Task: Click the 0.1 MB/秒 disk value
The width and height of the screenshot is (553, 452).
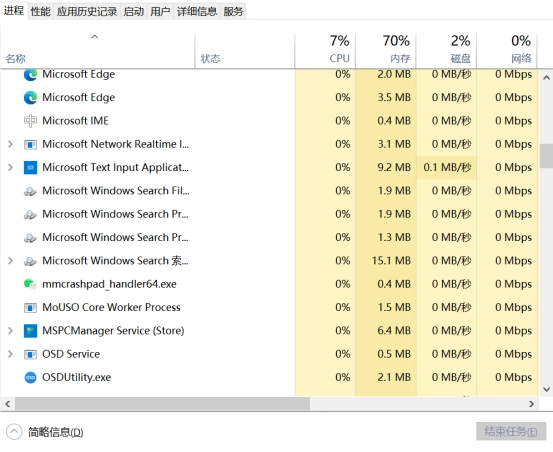Action: (447, 167)
